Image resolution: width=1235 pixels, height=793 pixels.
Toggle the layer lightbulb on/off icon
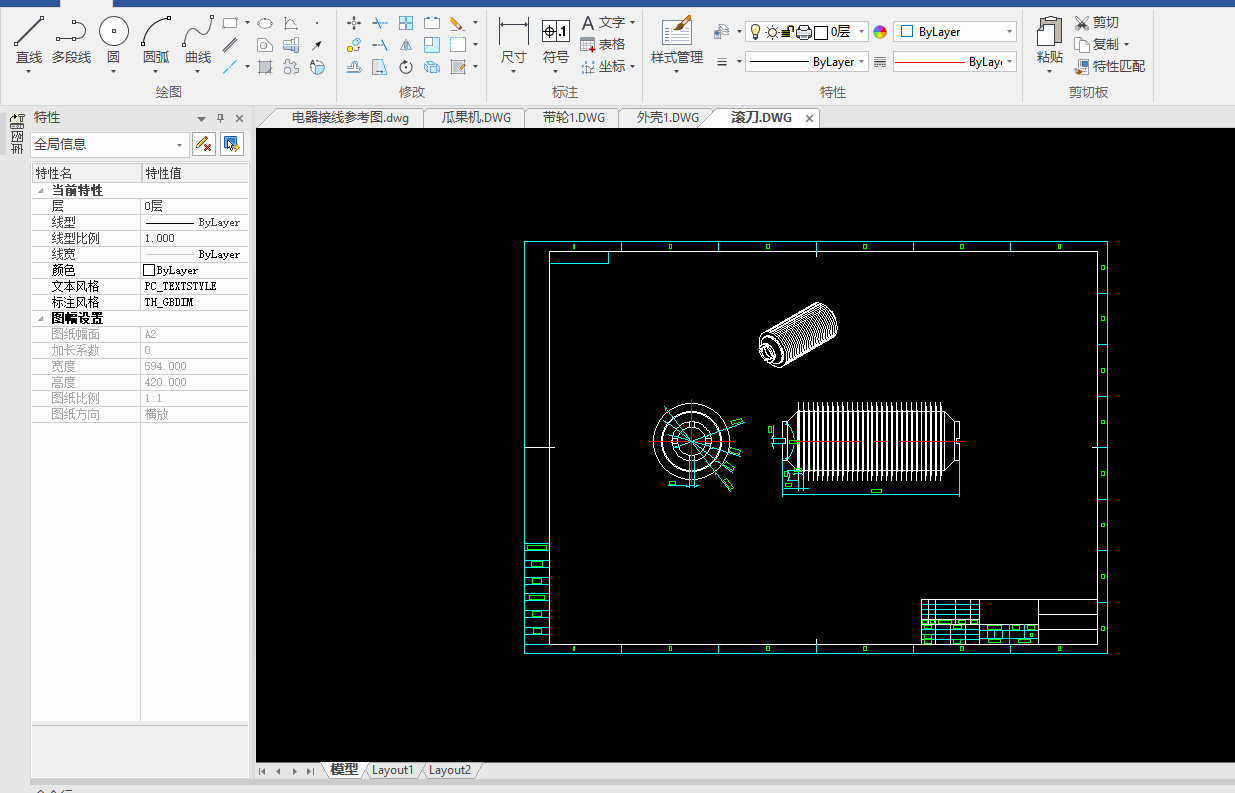[755, 32]
